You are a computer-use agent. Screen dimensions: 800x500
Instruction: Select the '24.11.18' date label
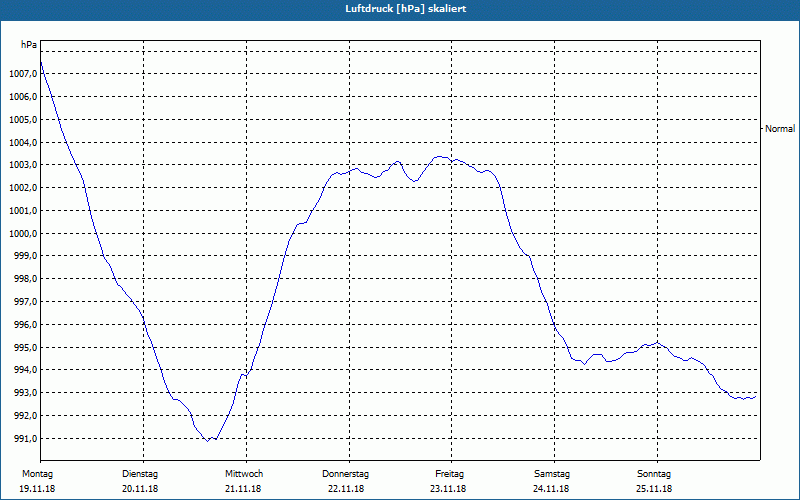(x=551, y=489)
